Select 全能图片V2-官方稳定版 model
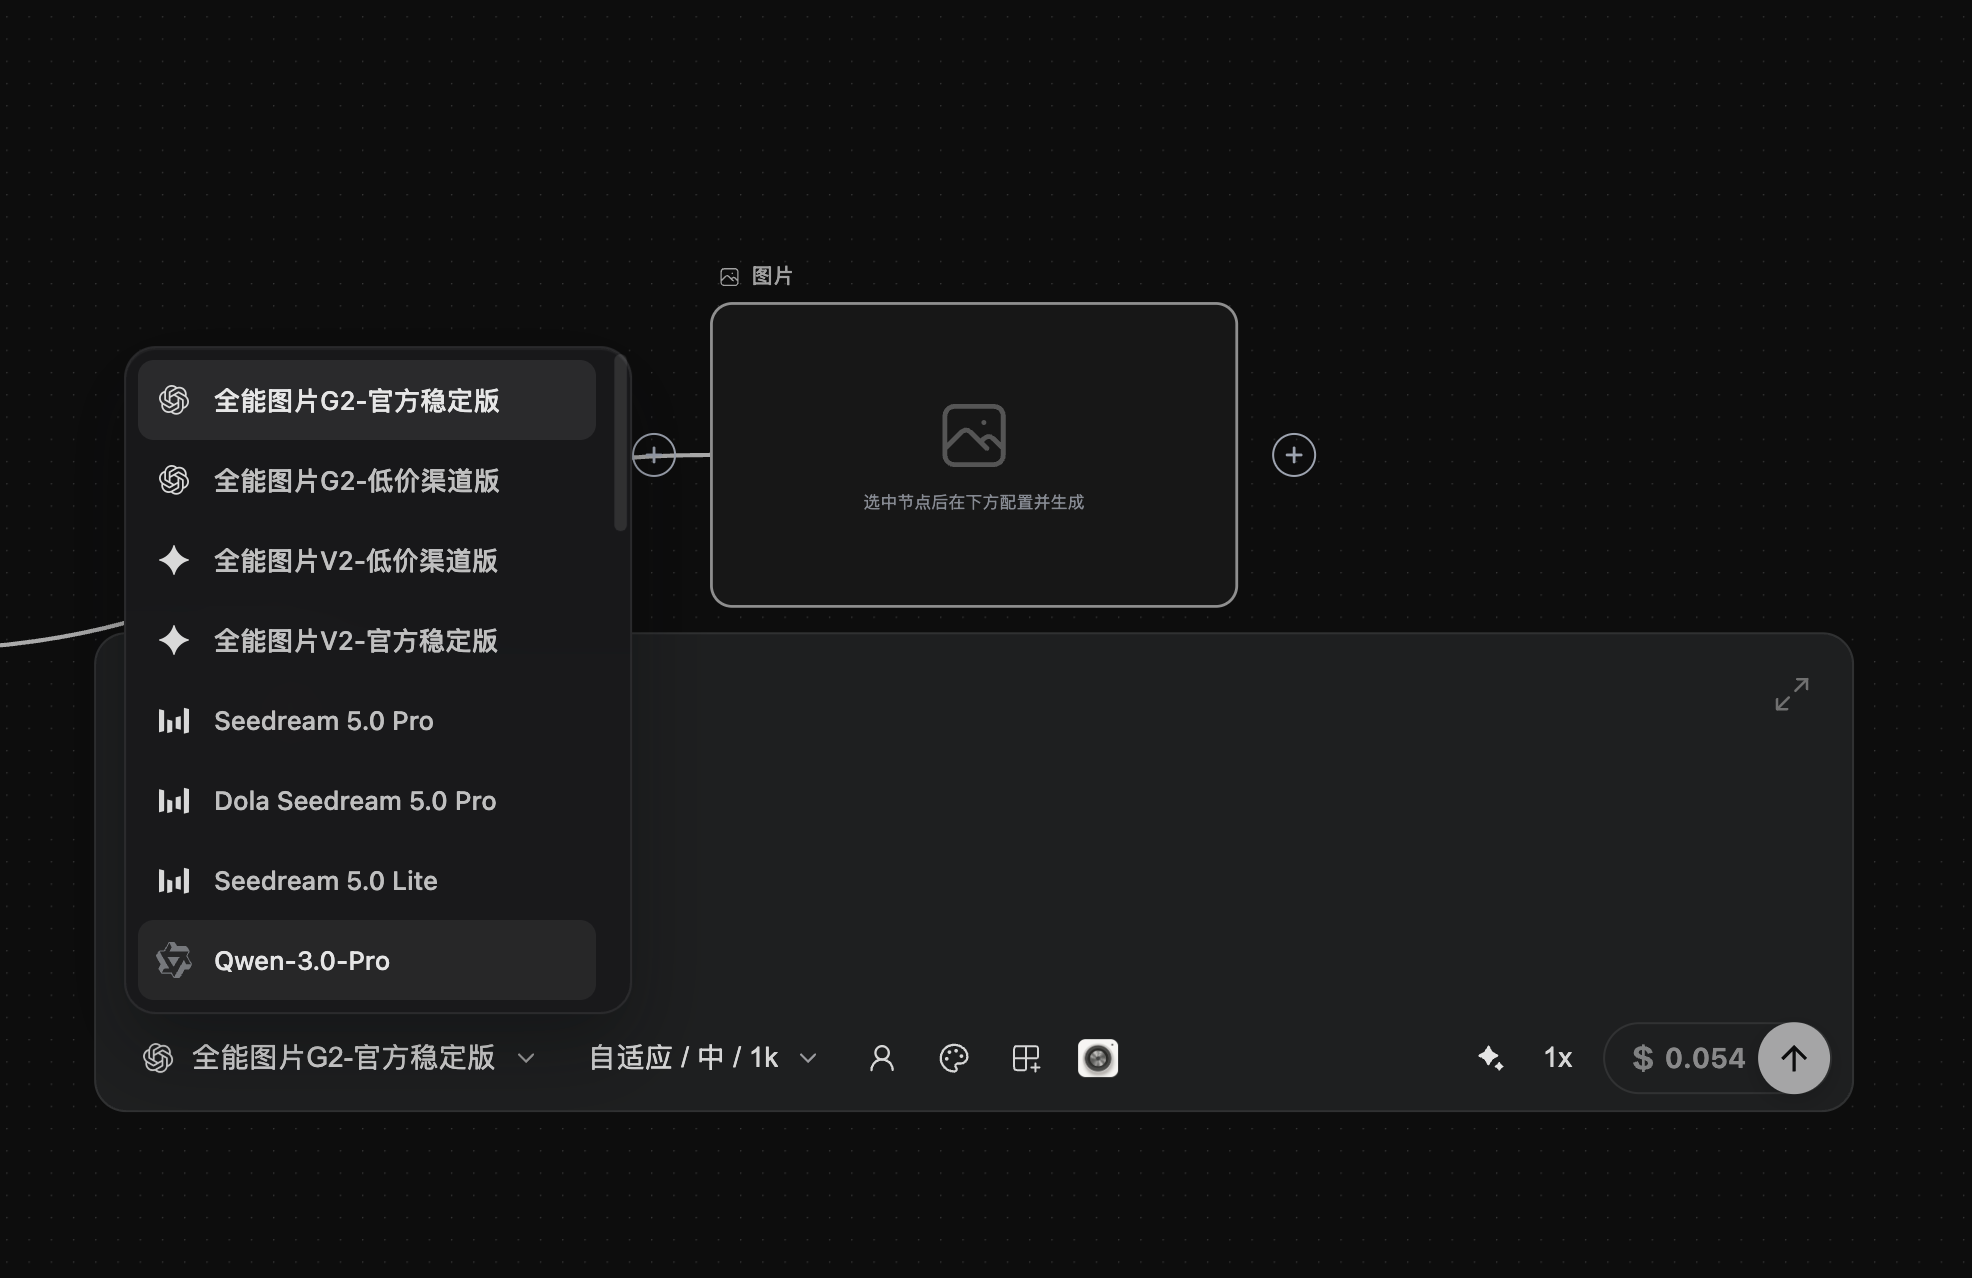The width and height of the screenshot is (1972, 1278). [367, 640]
